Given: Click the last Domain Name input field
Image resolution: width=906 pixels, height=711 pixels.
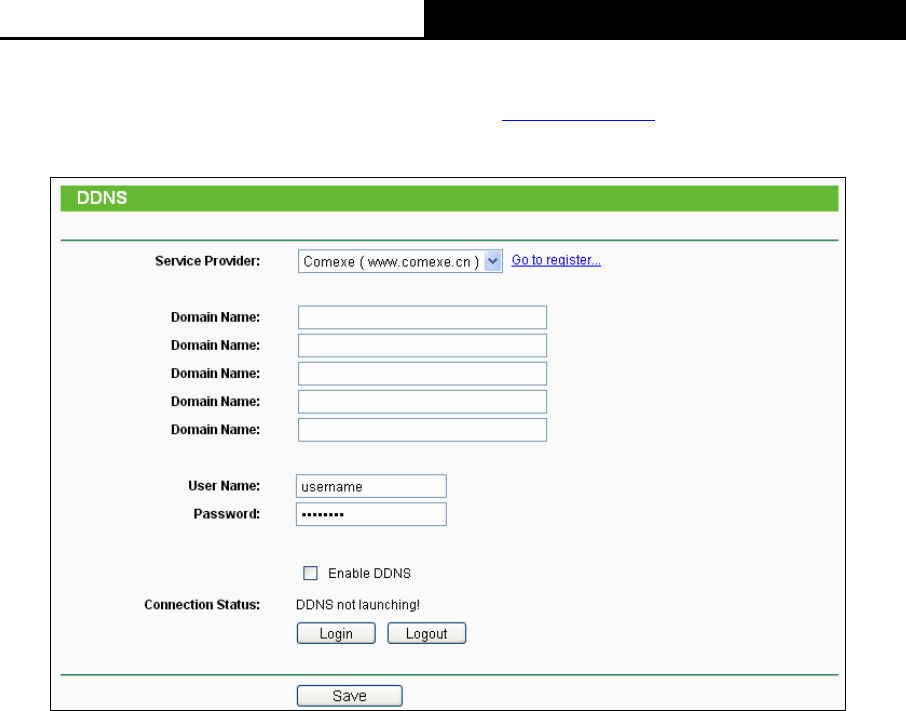Looking at the screenshot, I should coord(422,430).
